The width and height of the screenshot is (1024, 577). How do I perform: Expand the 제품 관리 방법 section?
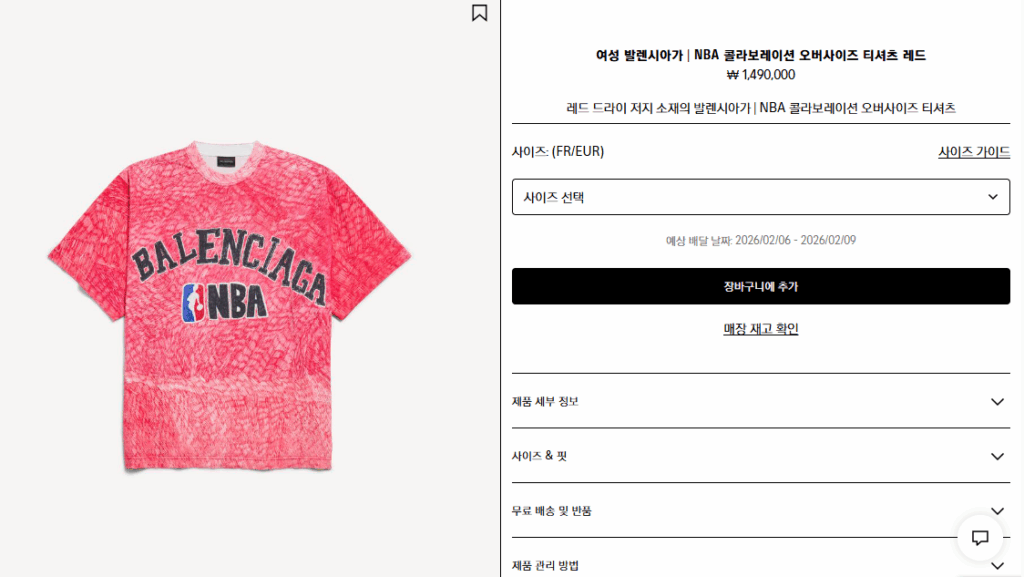761,565
